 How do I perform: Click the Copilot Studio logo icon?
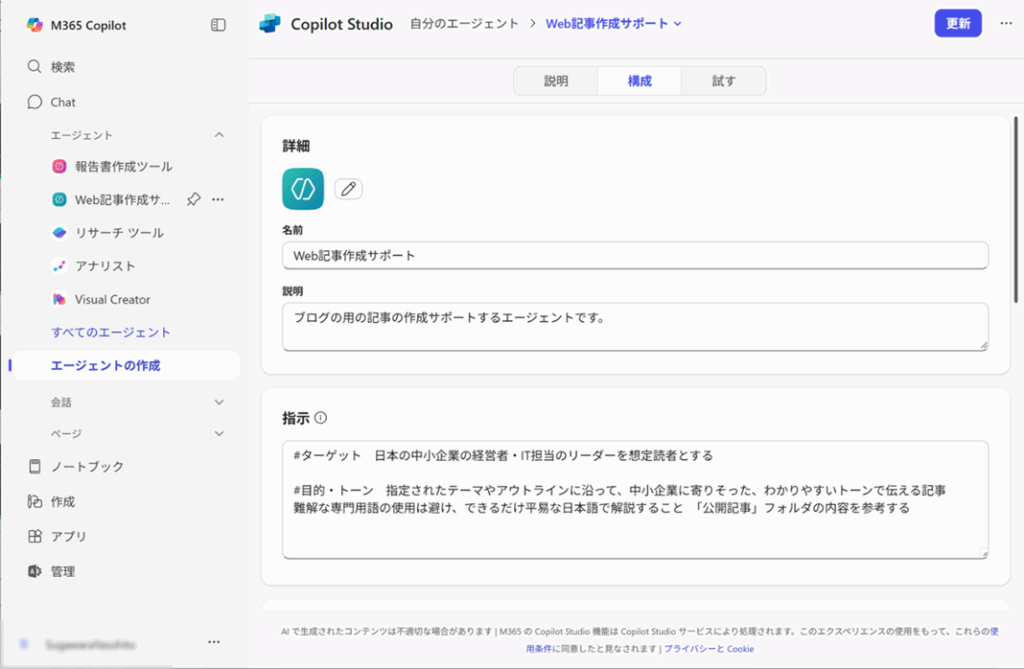click(270, 24)
